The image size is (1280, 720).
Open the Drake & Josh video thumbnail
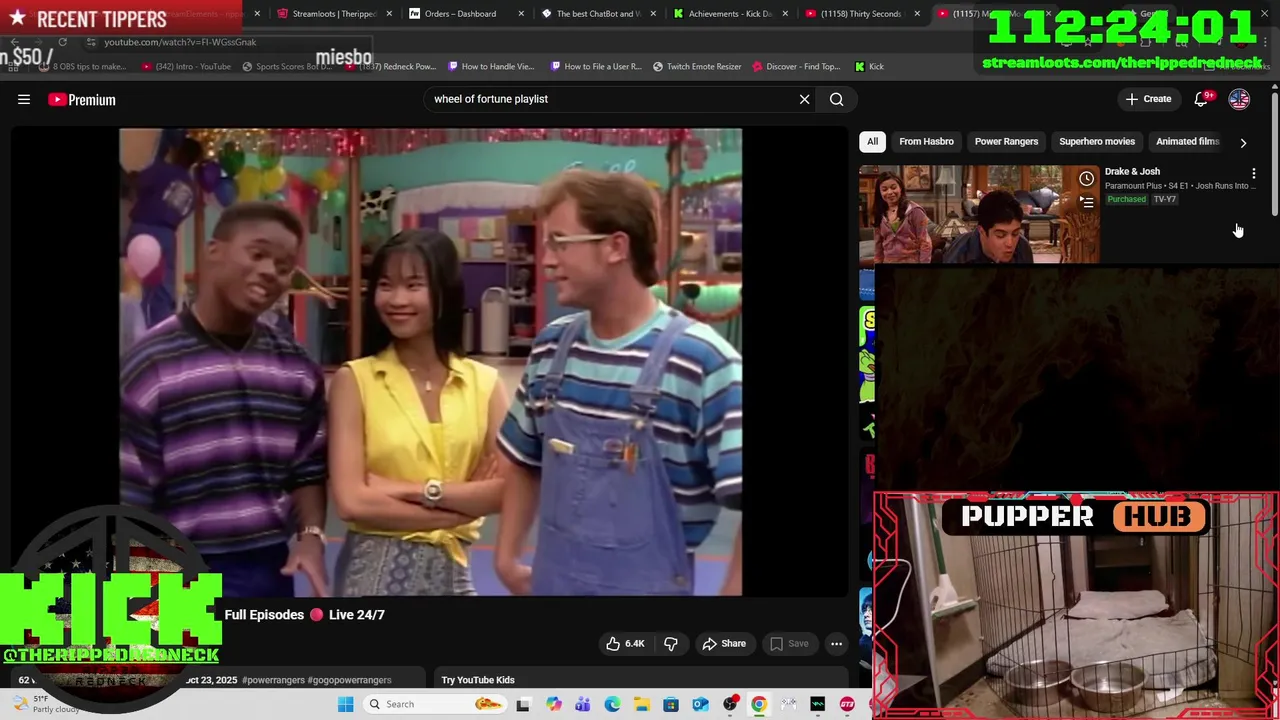tap(979, 214)
